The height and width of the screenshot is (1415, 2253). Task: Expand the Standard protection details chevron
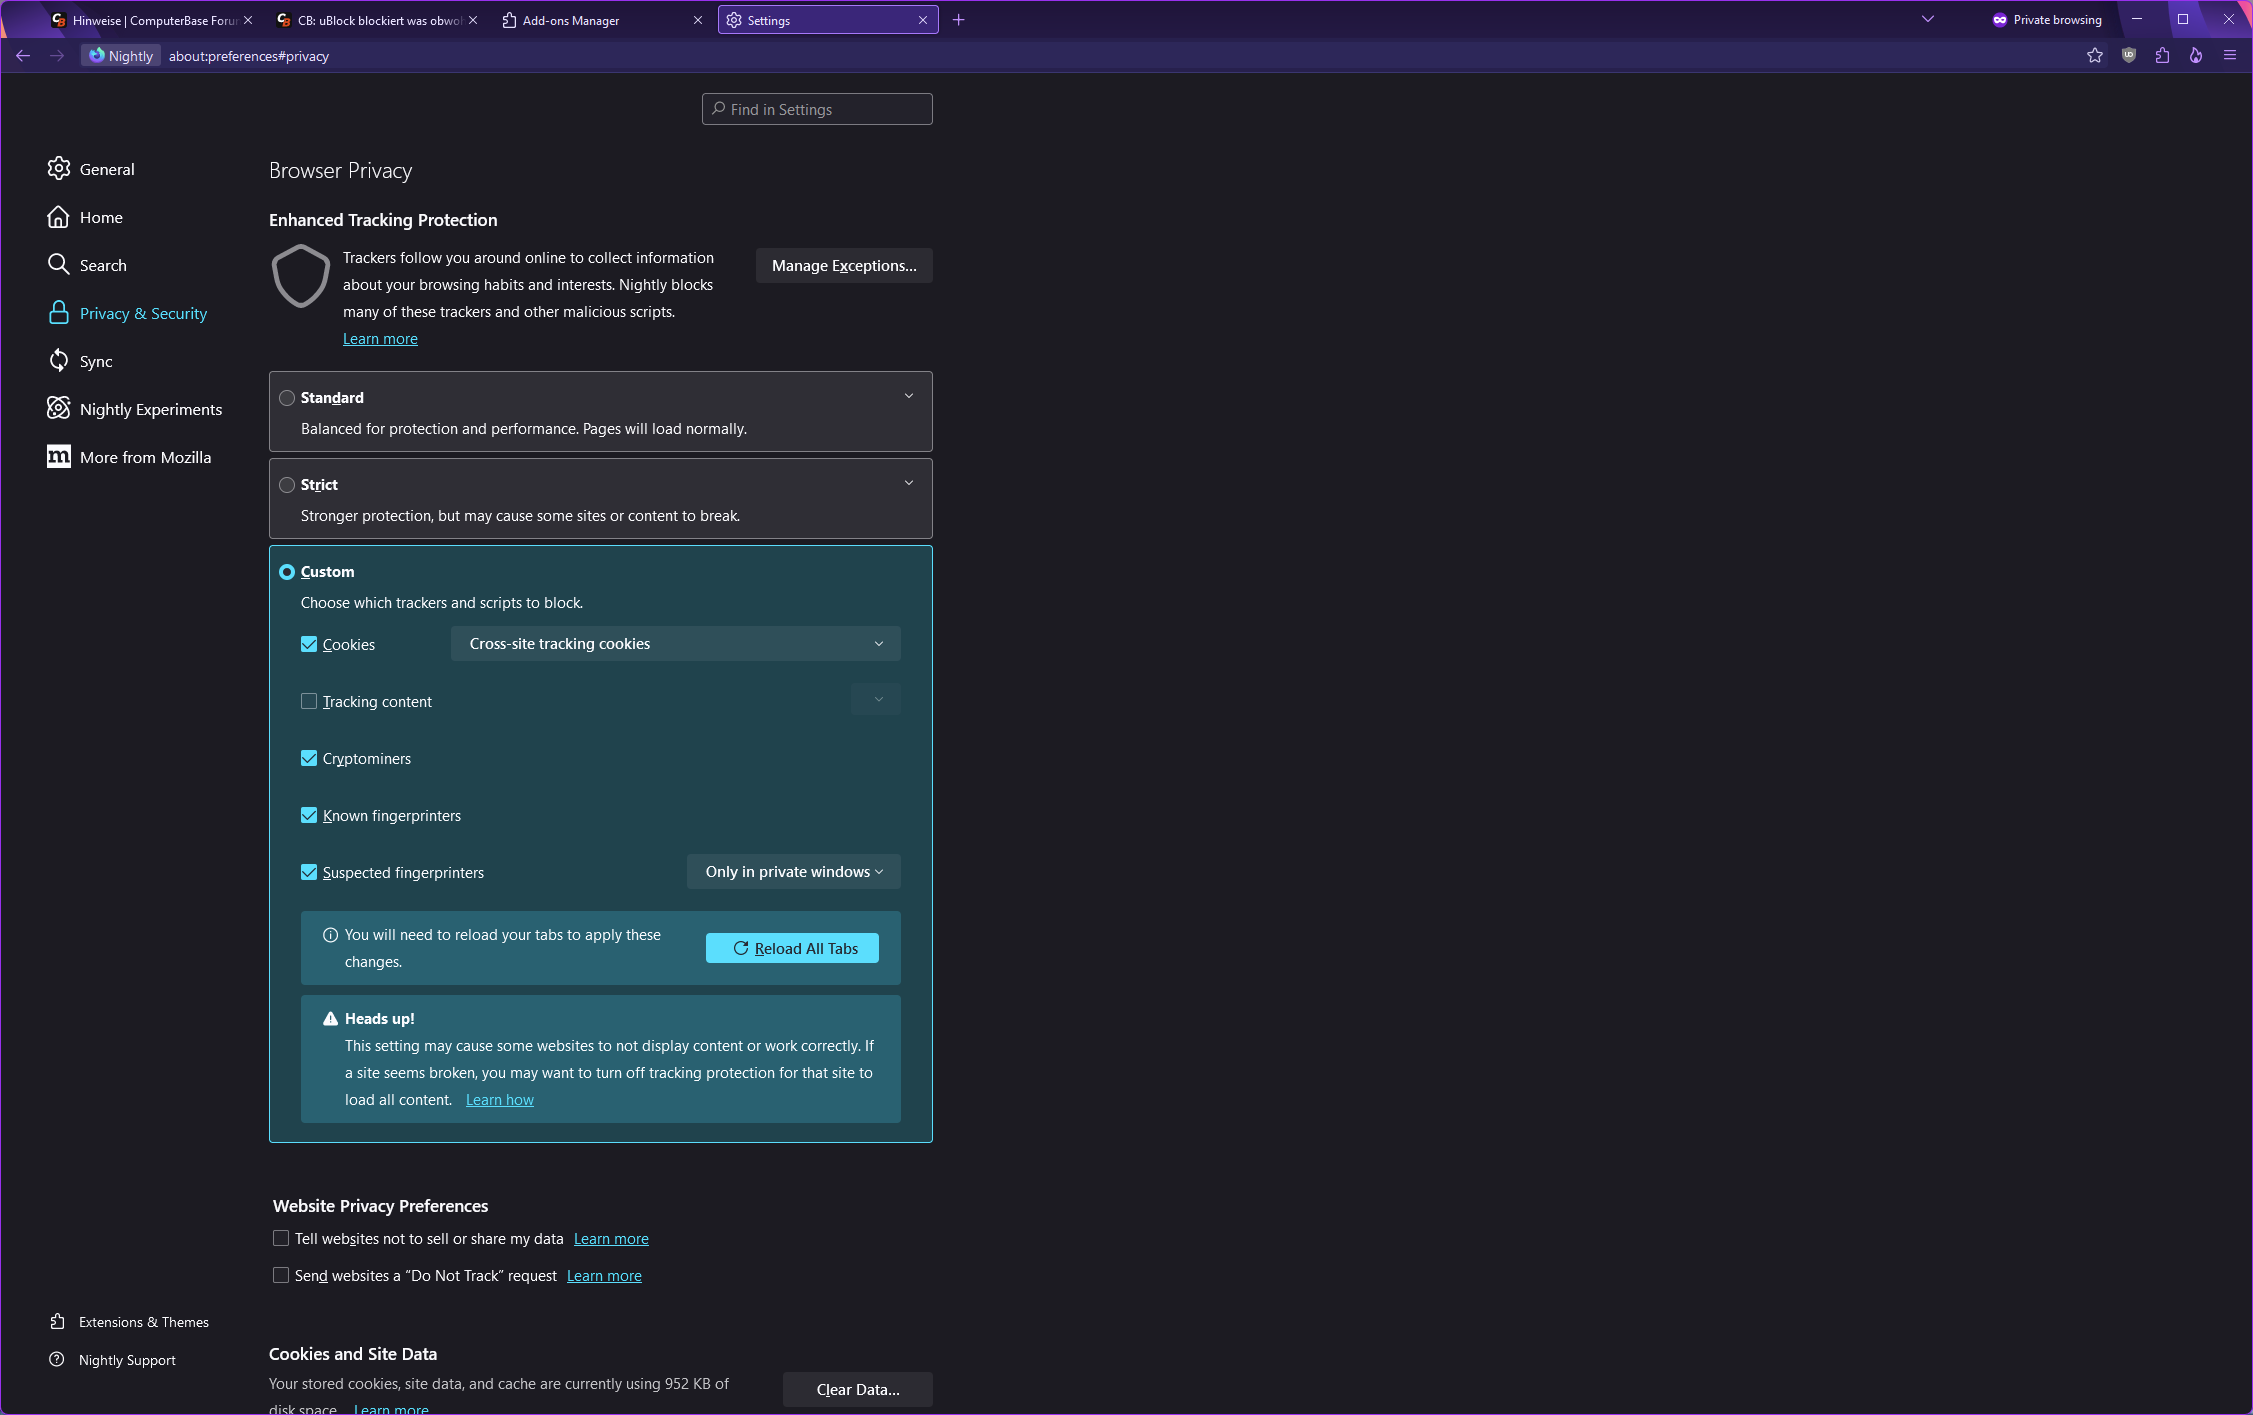pyautogui.click(x=908, y=396)
